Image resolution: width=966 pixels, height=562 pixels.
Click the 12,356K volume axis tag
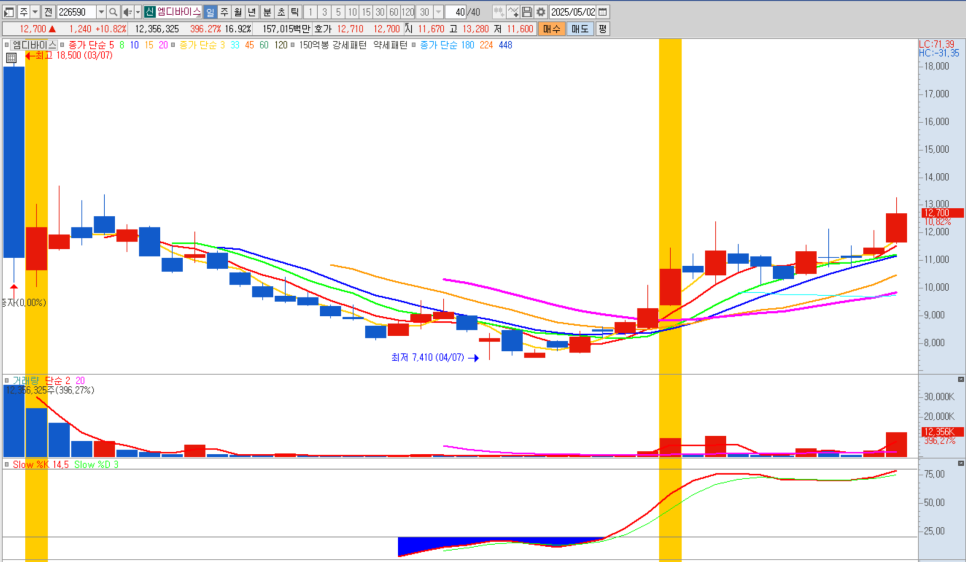942,431
